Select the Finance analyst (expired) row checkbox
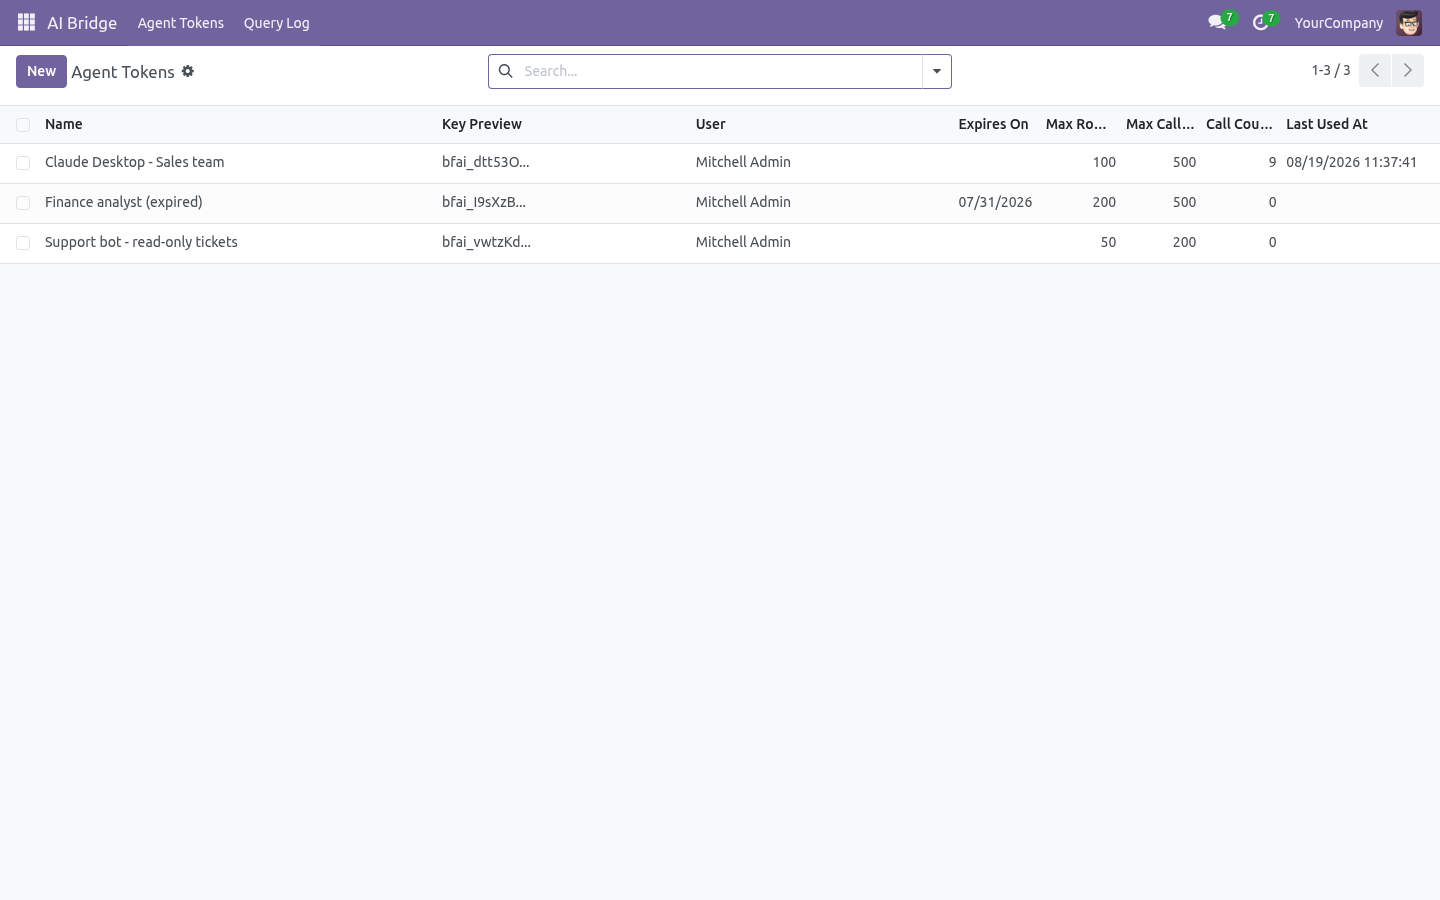The image size is (1440, 900). tap(23, 203)
